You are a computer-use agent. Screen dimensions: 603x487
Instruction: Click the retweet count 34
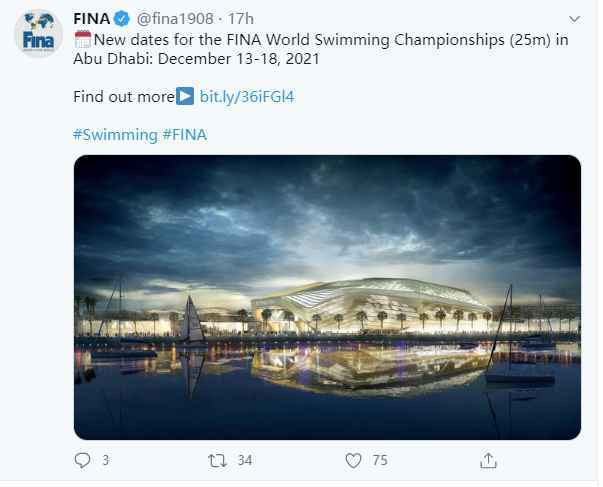245,460
